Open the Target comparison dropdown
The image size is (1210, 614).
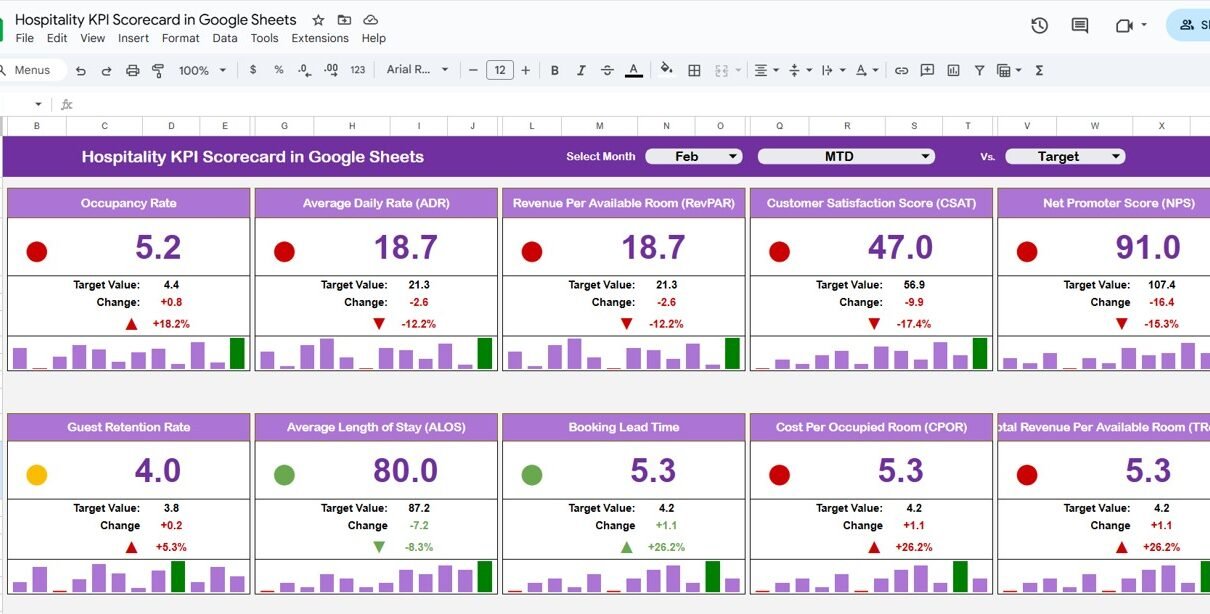coord(1064,156)
